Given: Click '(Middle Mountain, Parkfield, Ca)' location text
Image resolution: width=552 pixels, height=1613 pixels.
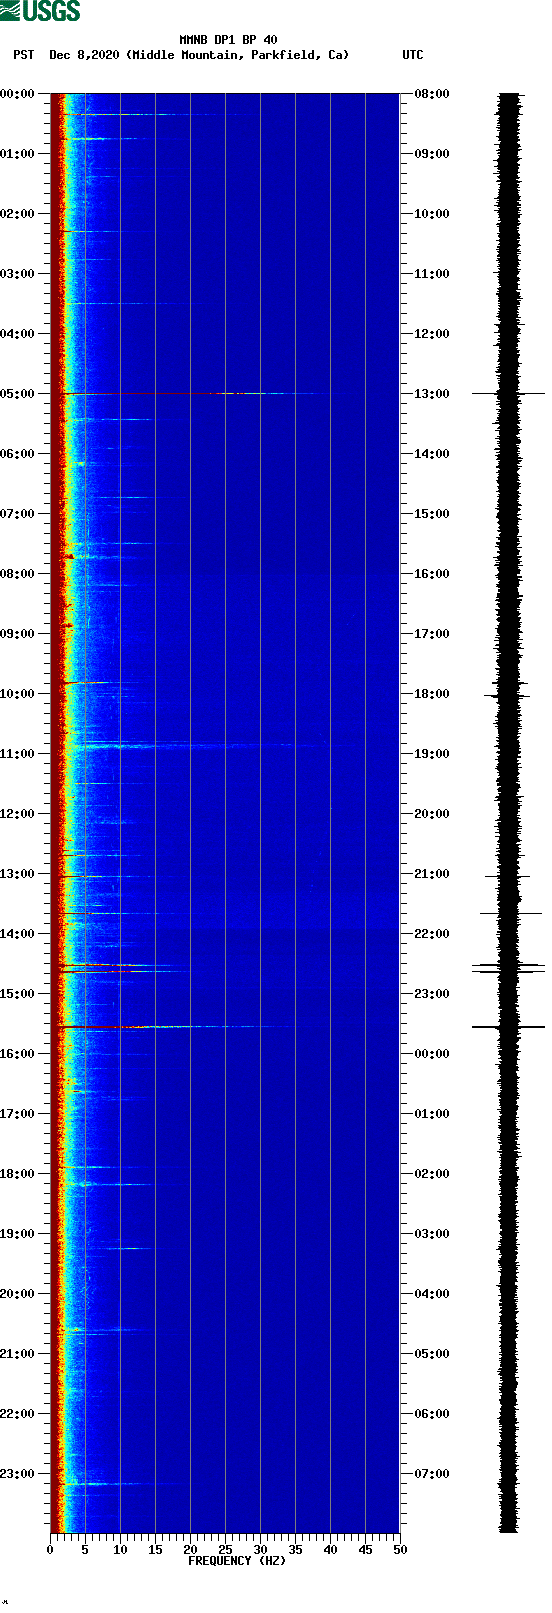Looking at the screenshot, I should click(x=238, y=55).
